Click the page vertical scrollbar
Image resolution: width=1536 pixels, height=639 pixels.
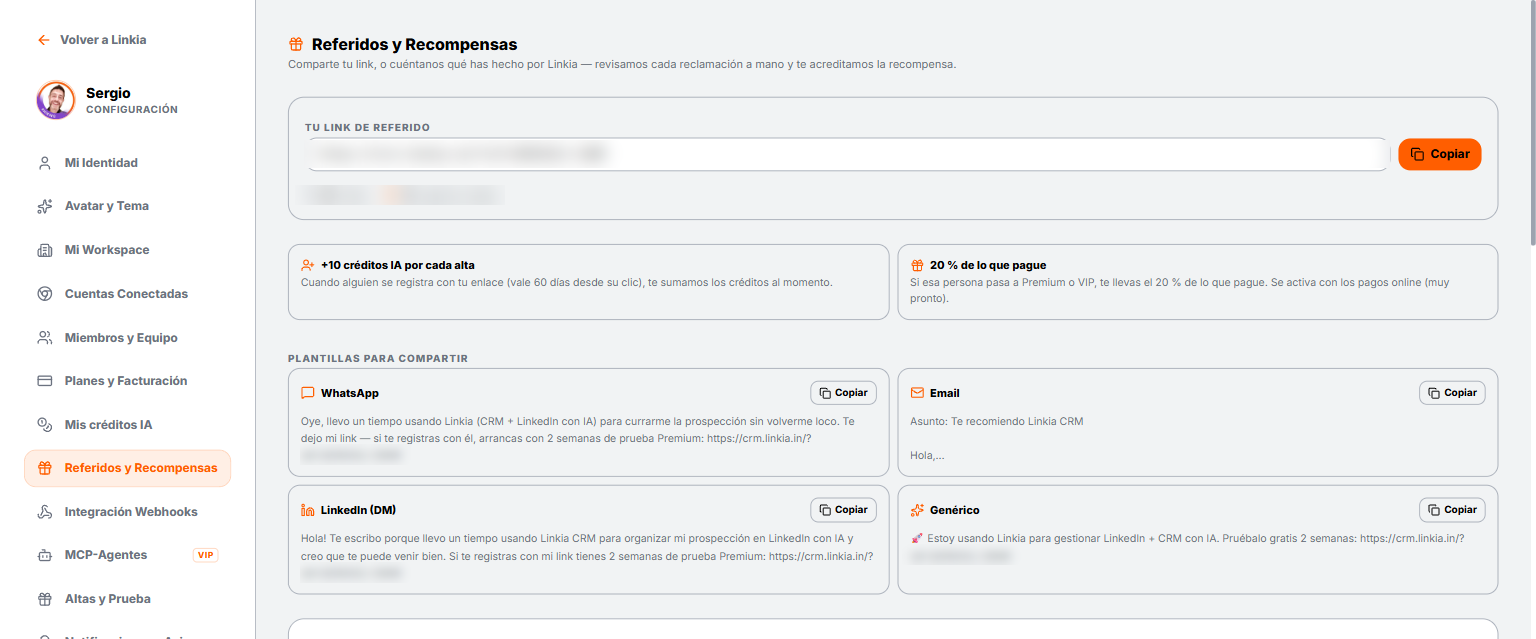[x=1532, y=125]
